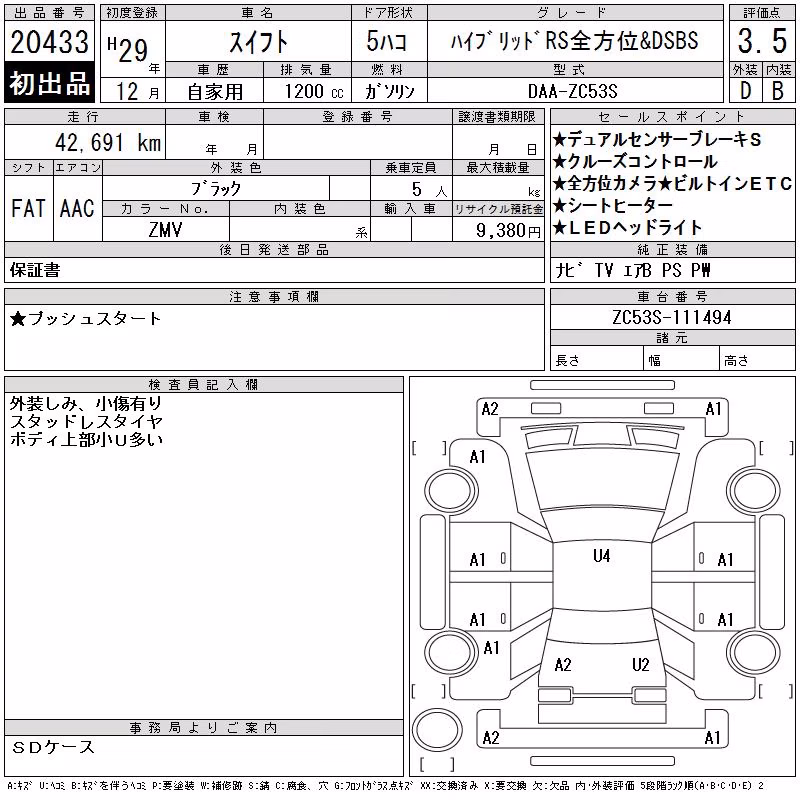Select exterior grade D
This screenshot has width=800, height=800.
pos(745,91)
